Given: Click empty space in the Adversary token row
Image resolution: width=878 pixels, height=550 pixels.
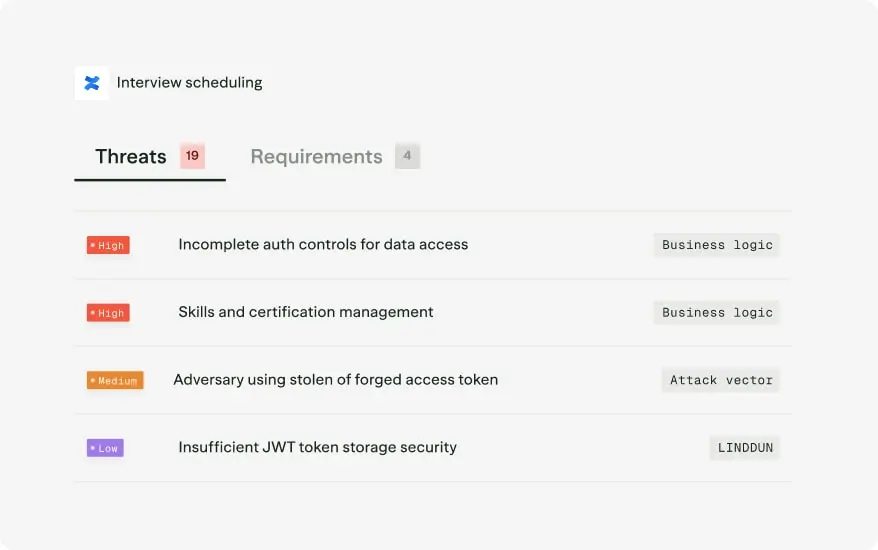Looking at the screenshot, I should click(580, 380).
